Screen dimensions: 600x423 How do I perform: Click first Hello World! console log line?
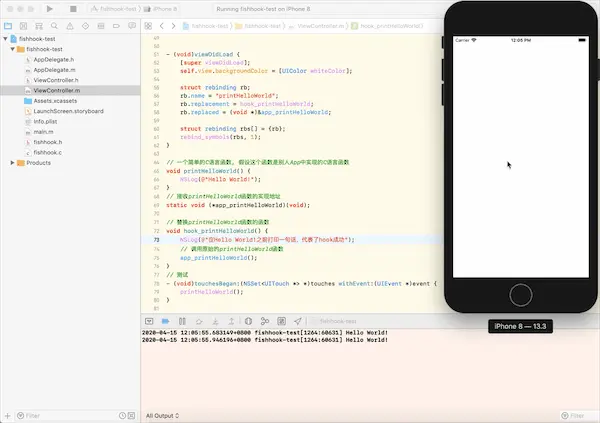coord(265,333)
